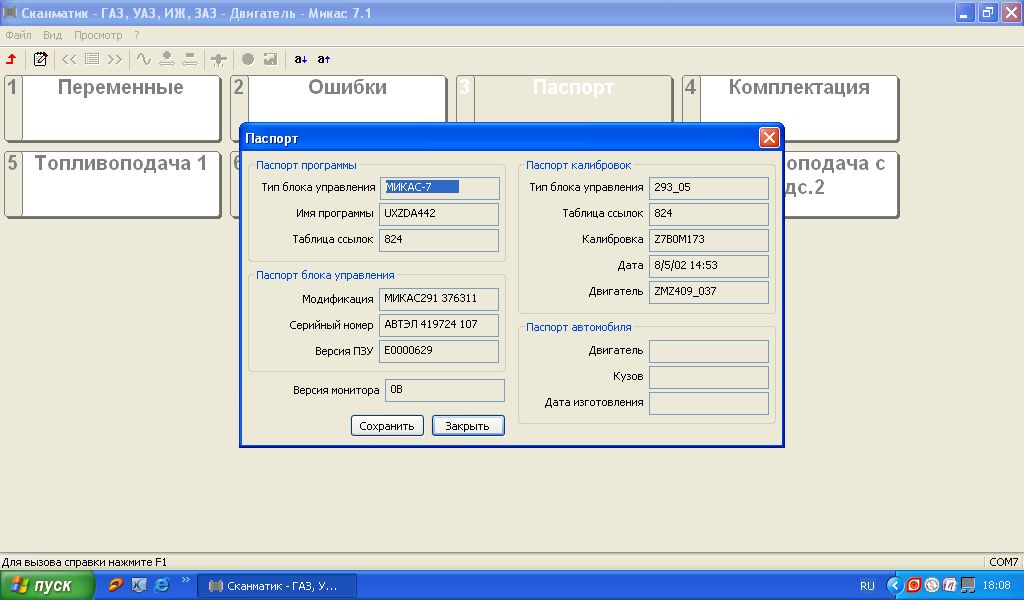
Task: Click the Двигатель field under Паспорт автомобиля
Action: coord(708,351)
